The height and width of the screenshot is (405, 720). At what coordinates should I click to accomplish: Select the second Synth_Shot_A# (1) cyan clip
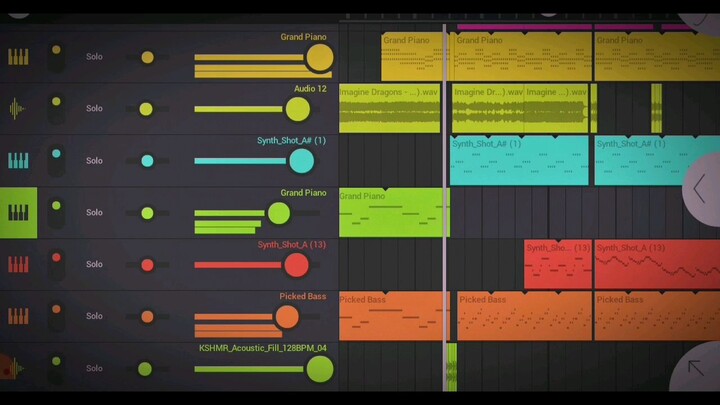[x=657, y=161]
